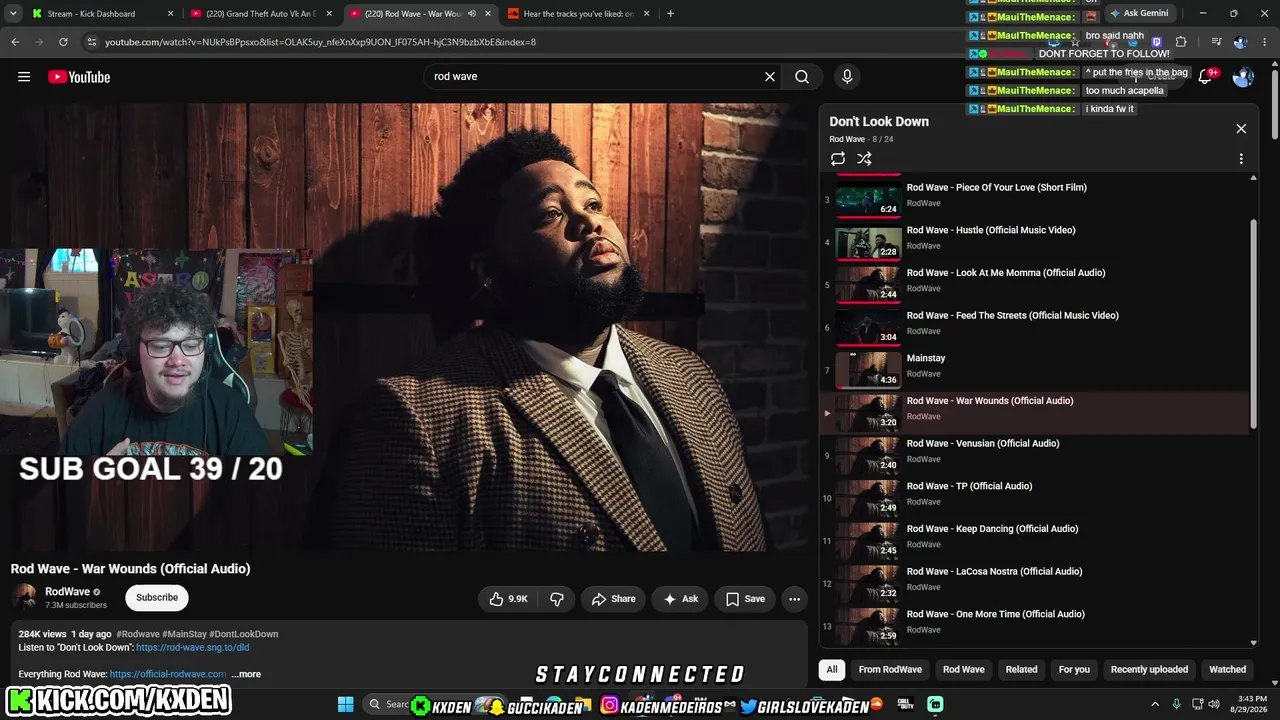Open the RodWave channel name link
This screenshot has width=1280, height=720.
coord(67,592)
